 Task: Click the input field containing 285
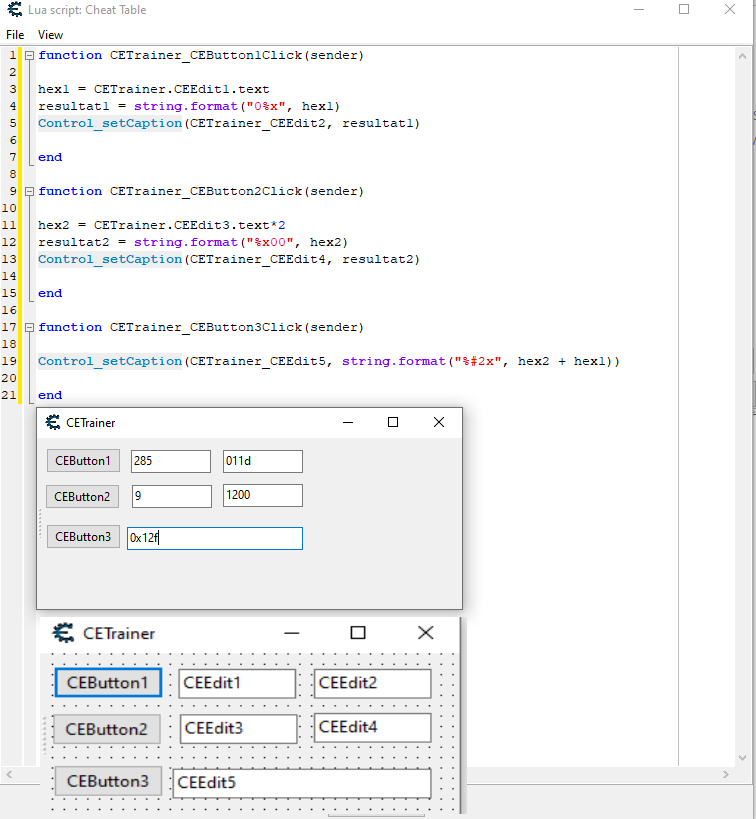tap(171, 461)
